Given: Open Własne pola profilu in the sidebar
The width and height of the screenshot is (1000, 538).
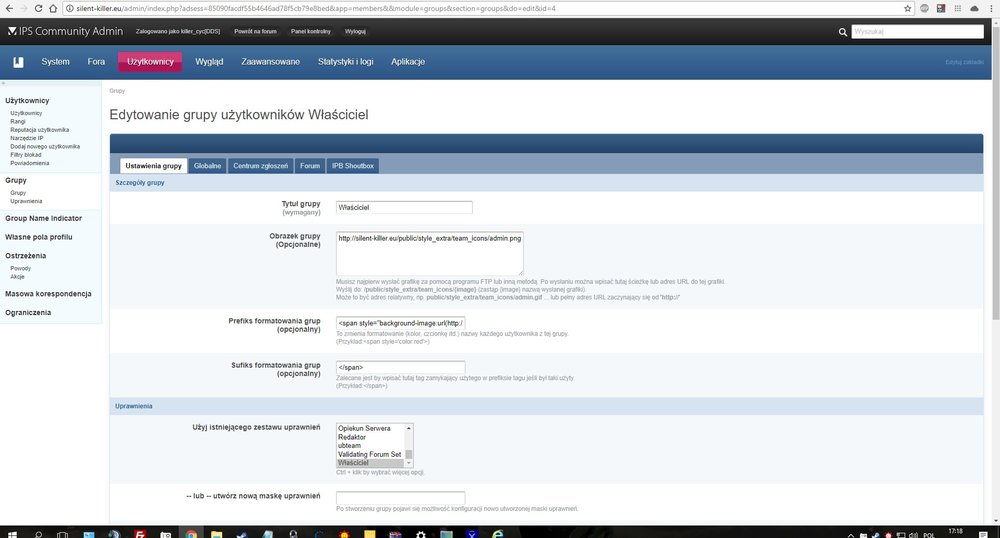Looking at the screenshot, I should click(38, 237).
